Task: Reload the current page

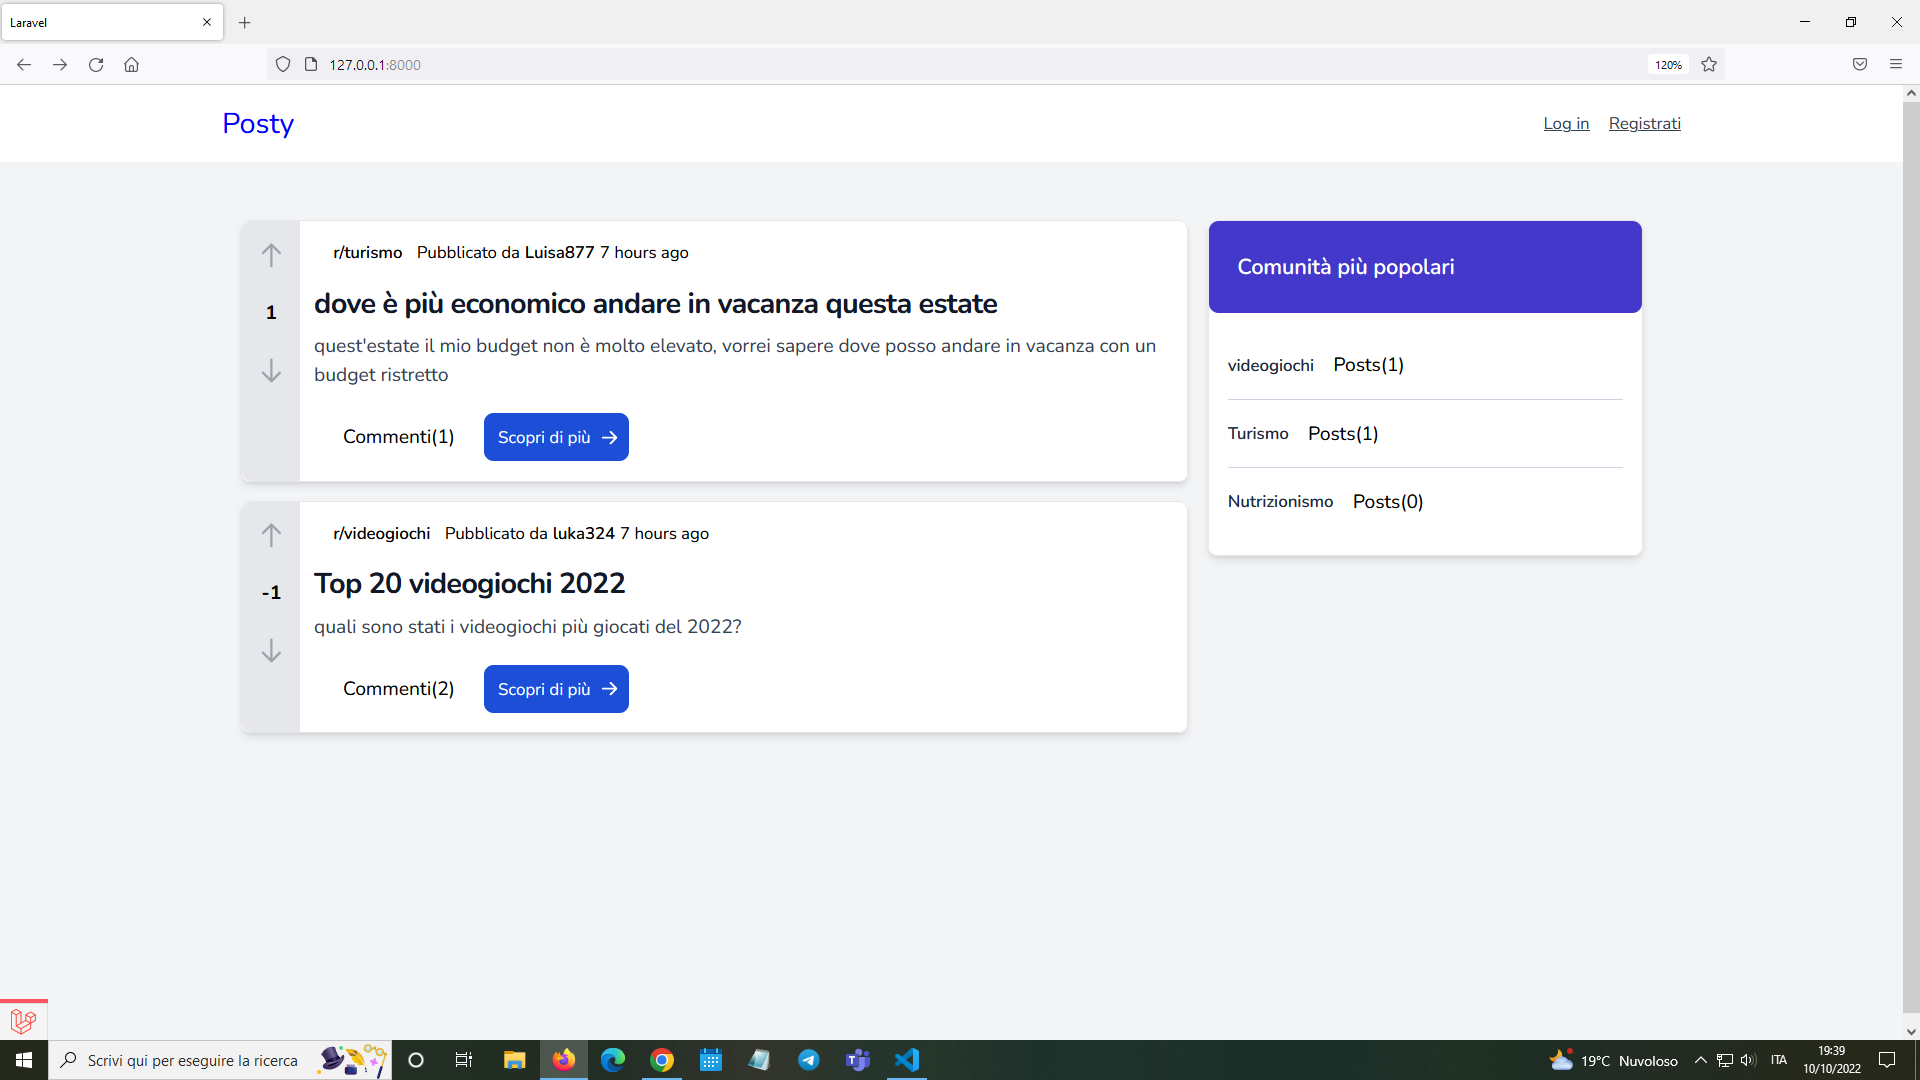Action: click(x=96, y=64)
